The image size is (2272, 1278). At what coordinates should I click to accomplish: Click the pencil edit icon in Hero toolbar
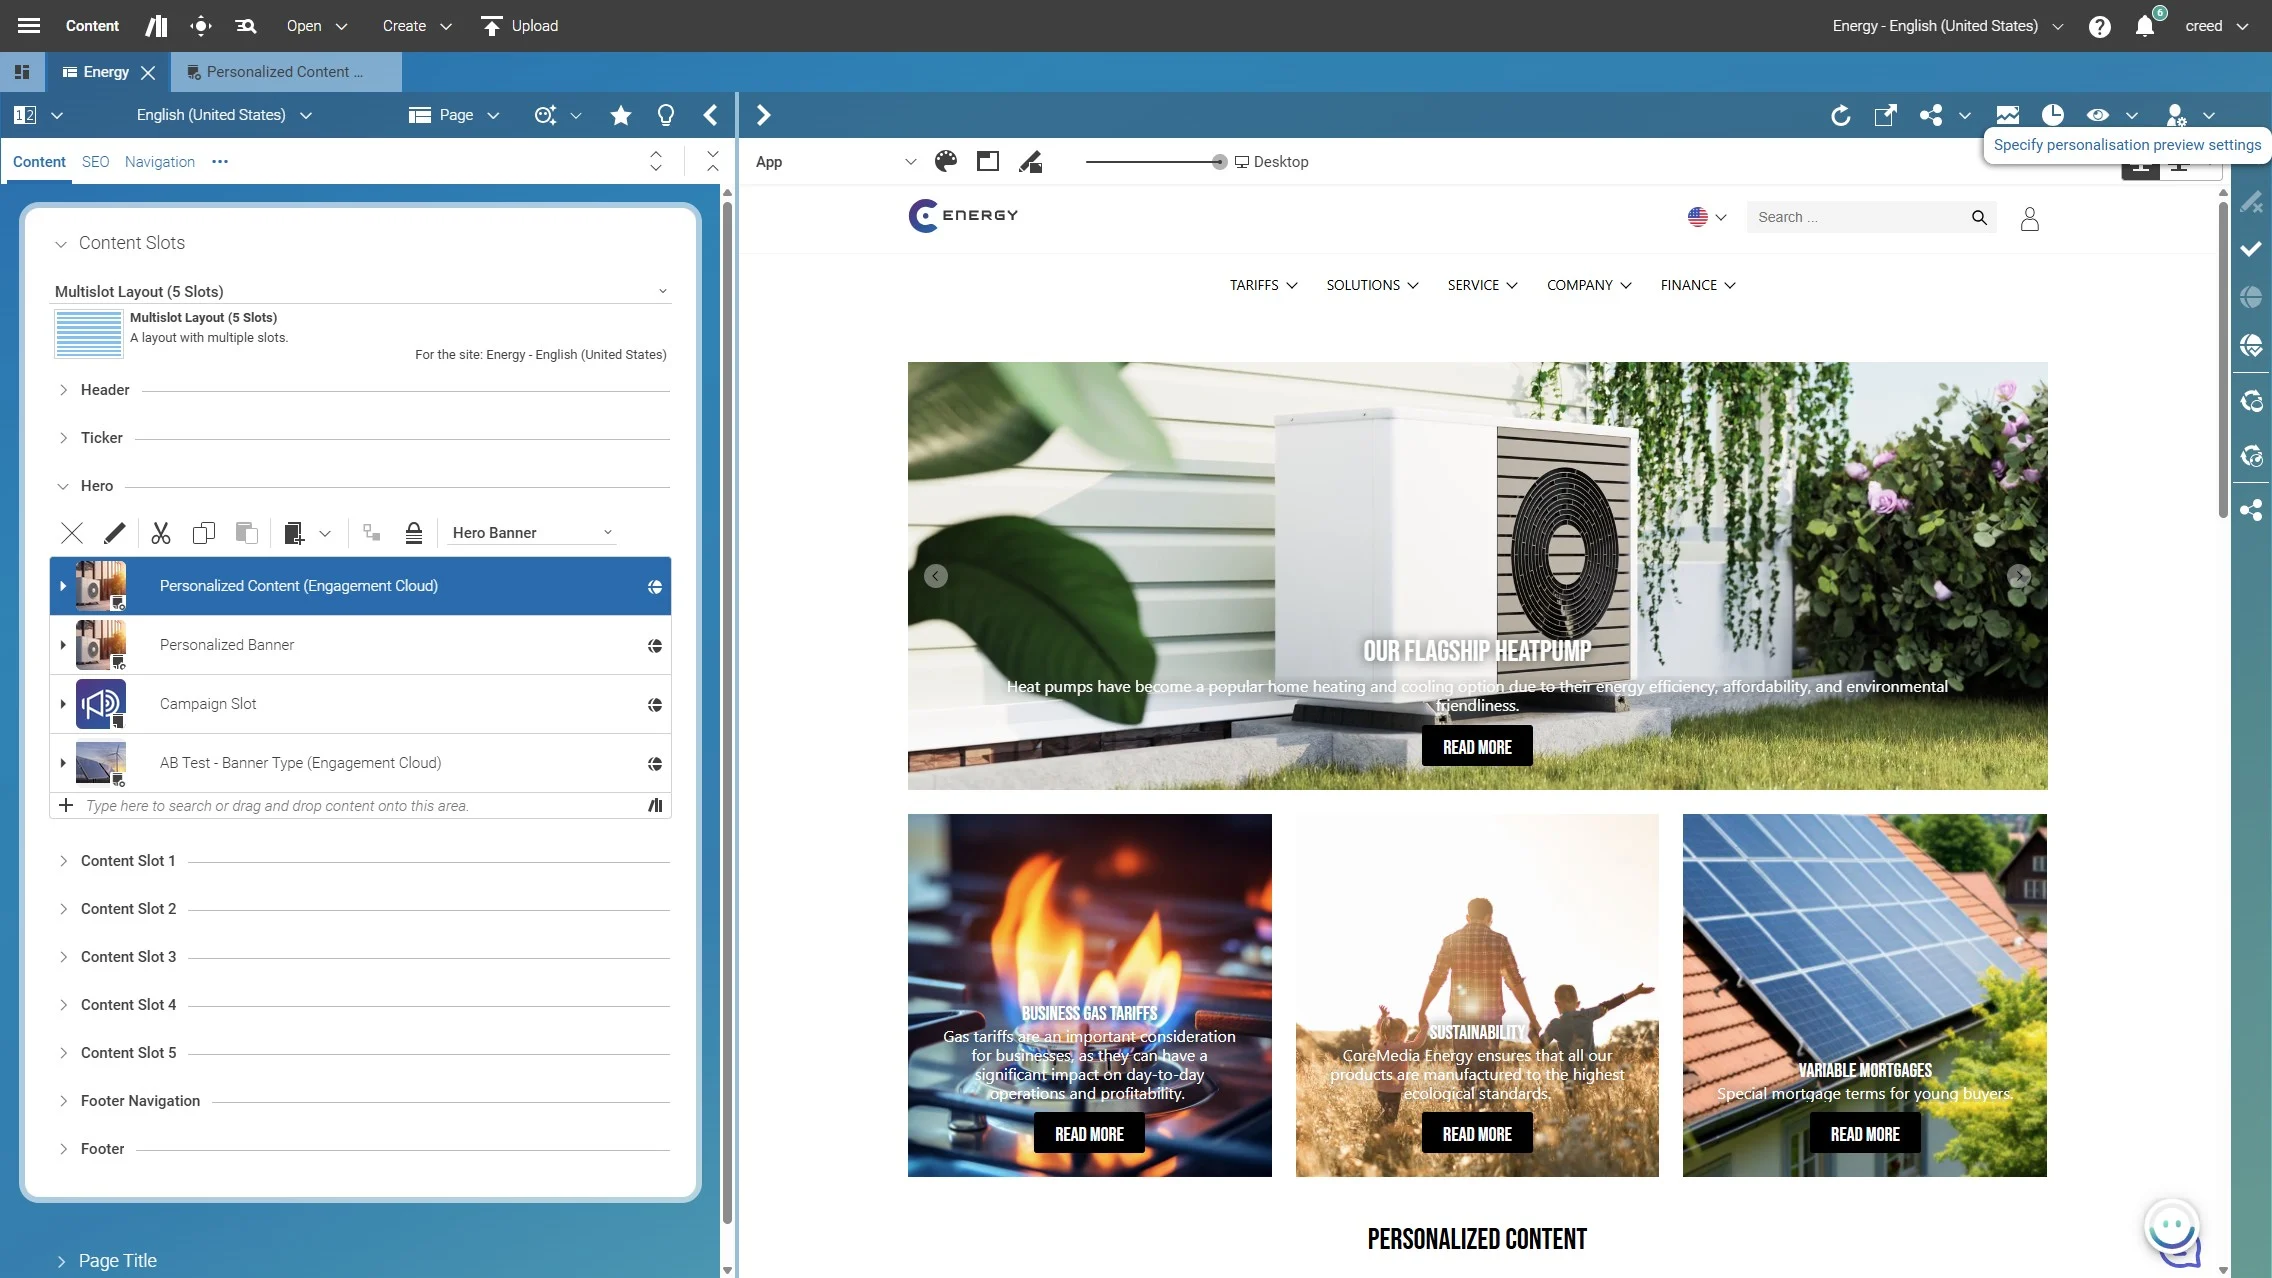tap(115, 533)
